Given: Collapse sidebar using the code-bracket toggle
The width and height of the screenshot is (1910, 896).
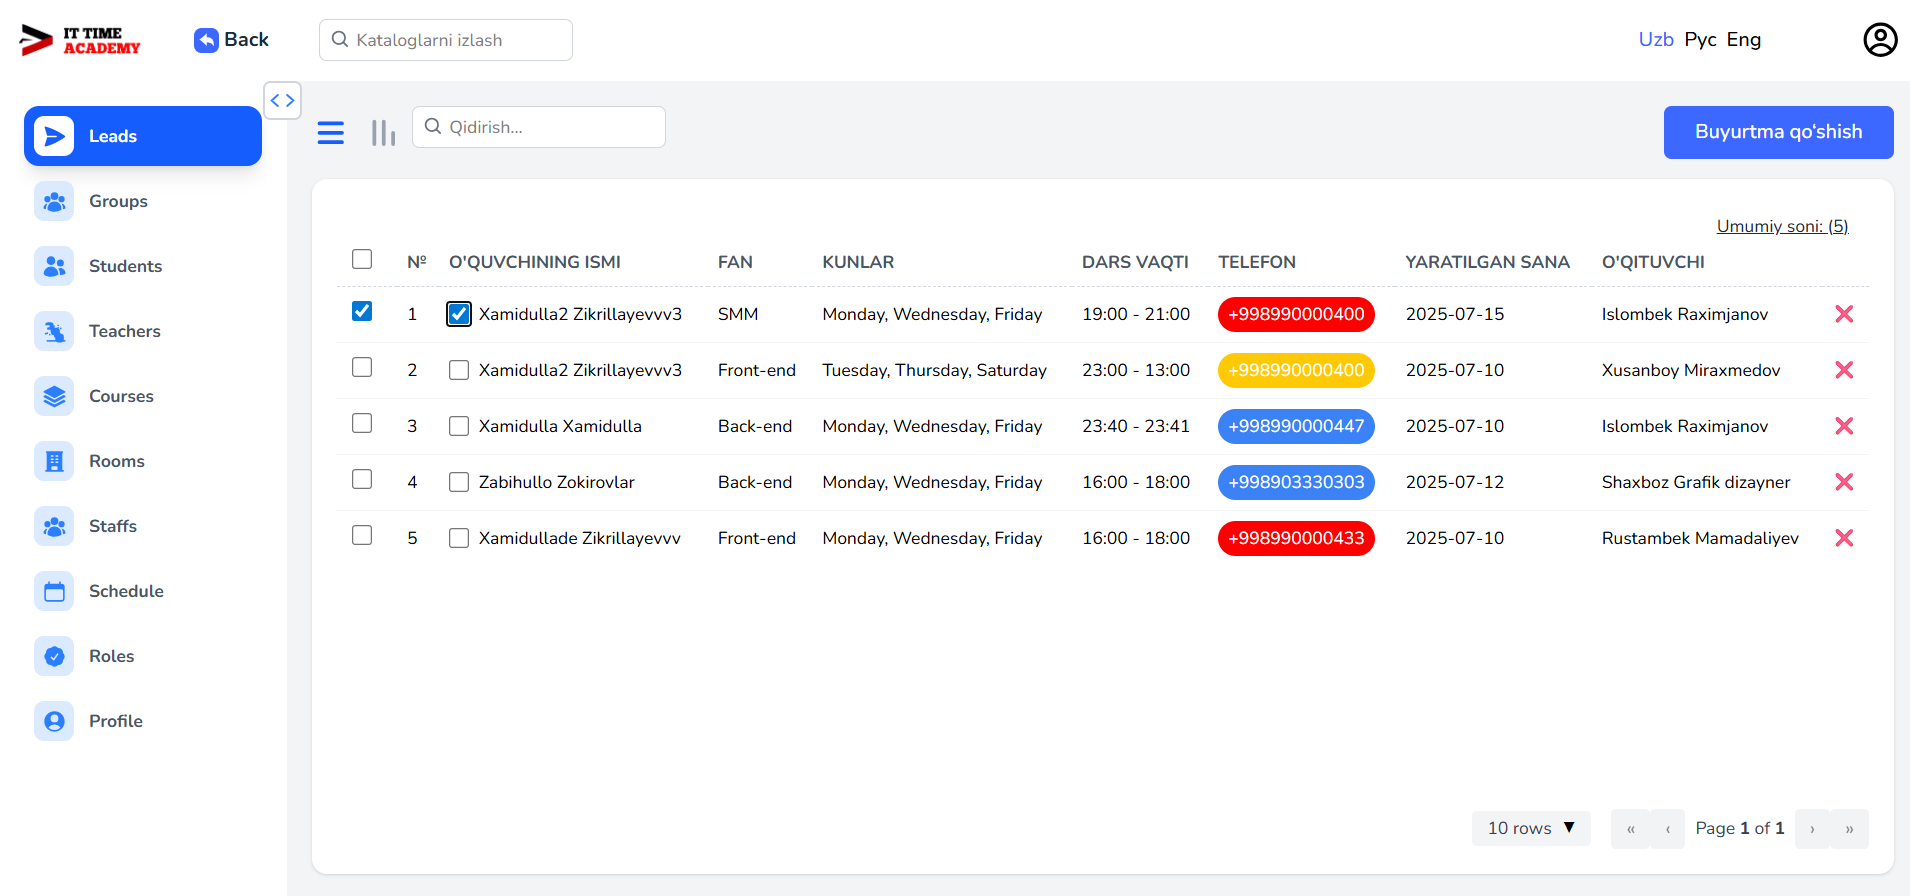Looking at the screenshot, I should [x=283, y=100].
